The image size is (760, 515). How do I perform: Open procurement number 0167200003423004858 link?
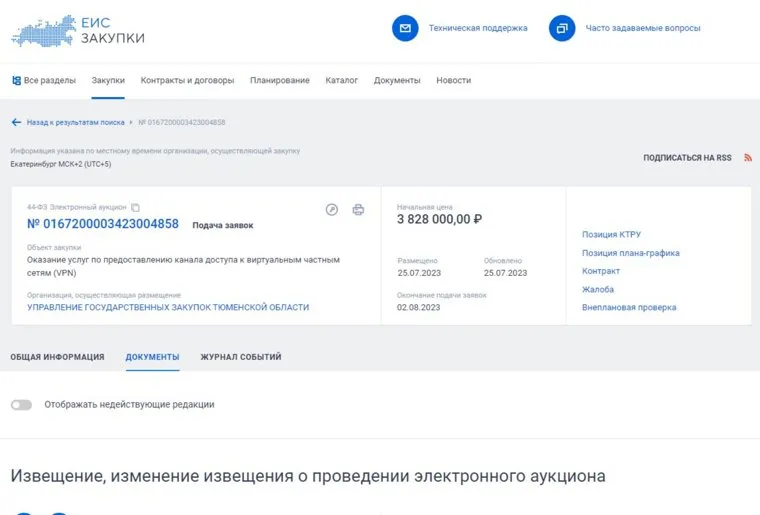pyautogui.click(x=103, y=224)
